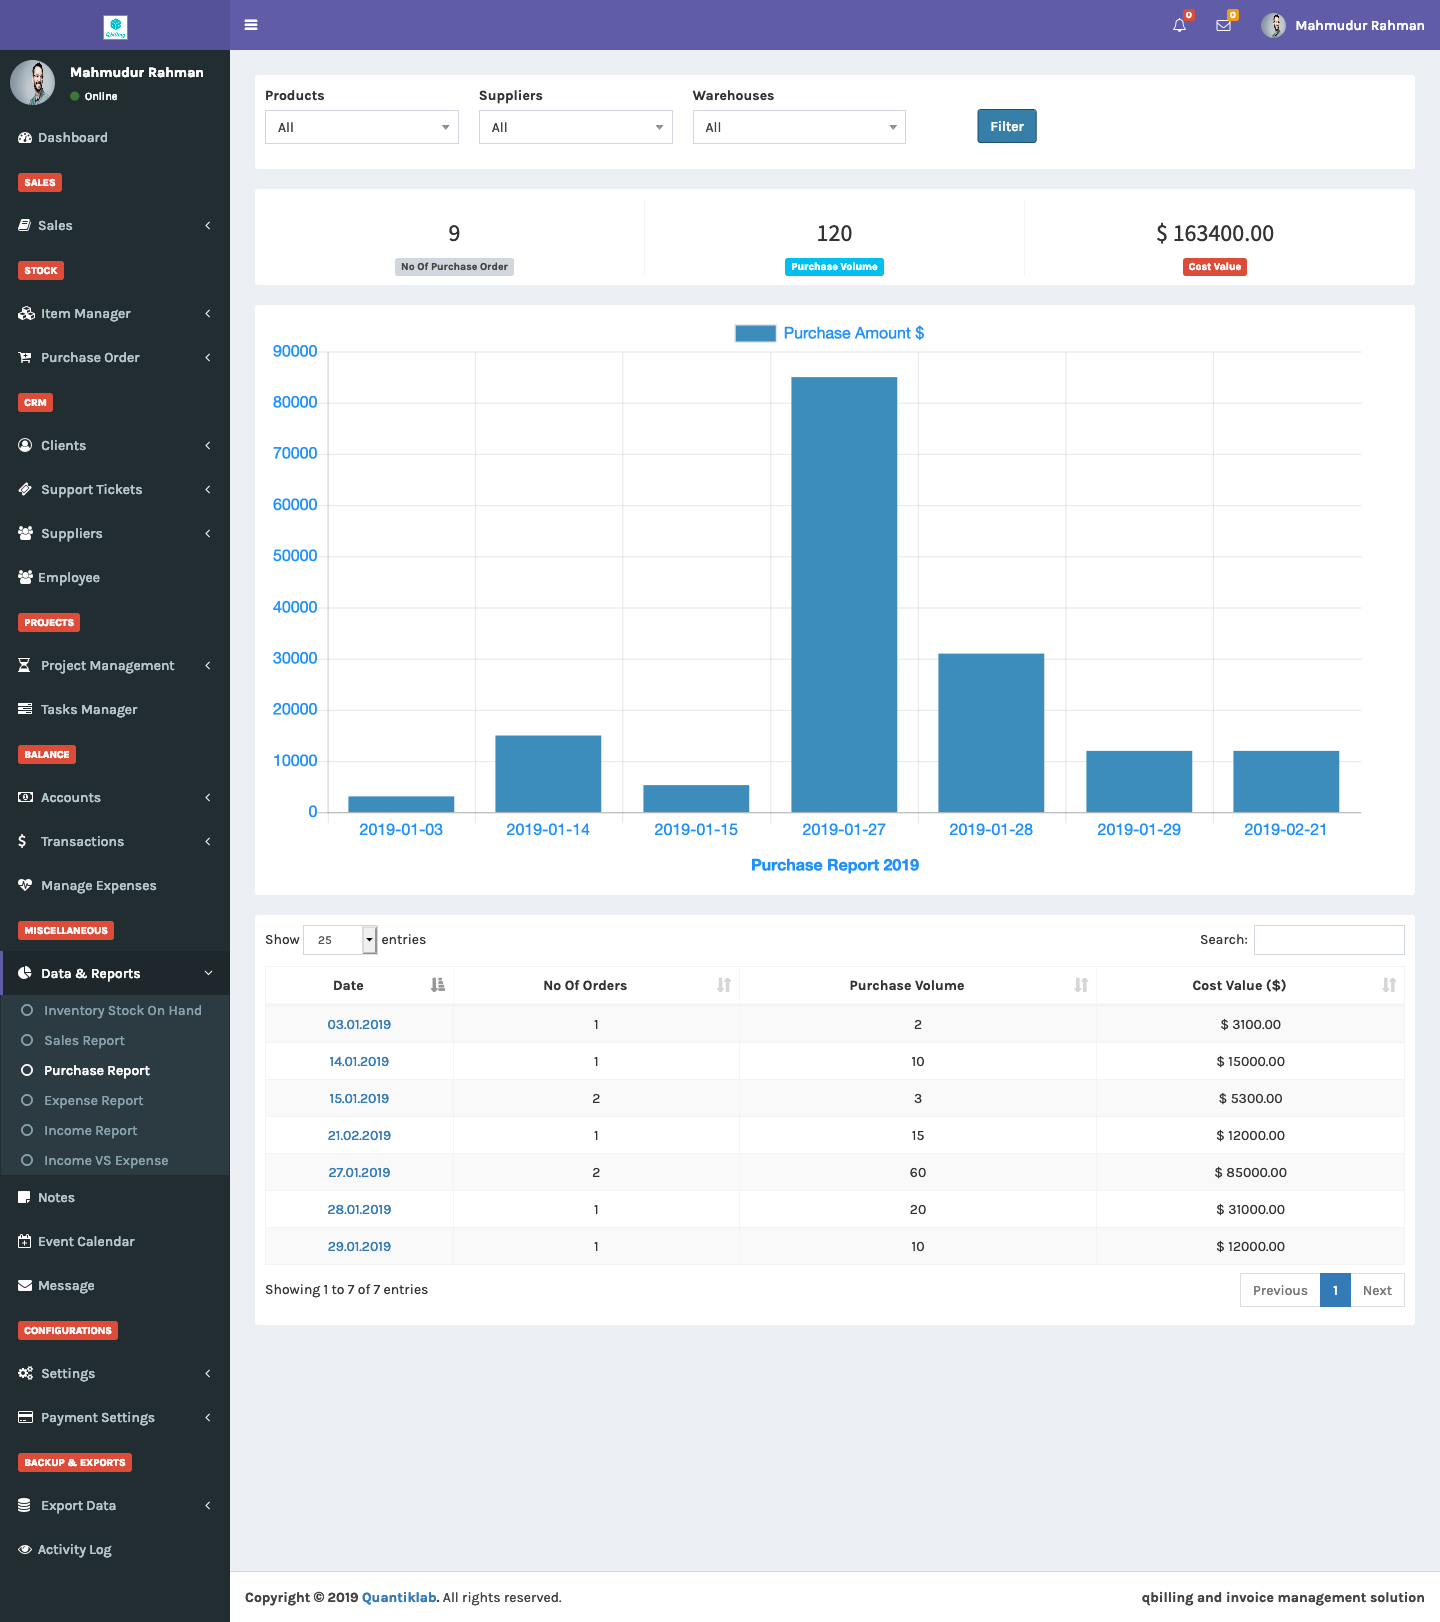This screenshot has height=1622, width=1440.
Task: Open the notifications bell icon
Action: (1179, 25)
